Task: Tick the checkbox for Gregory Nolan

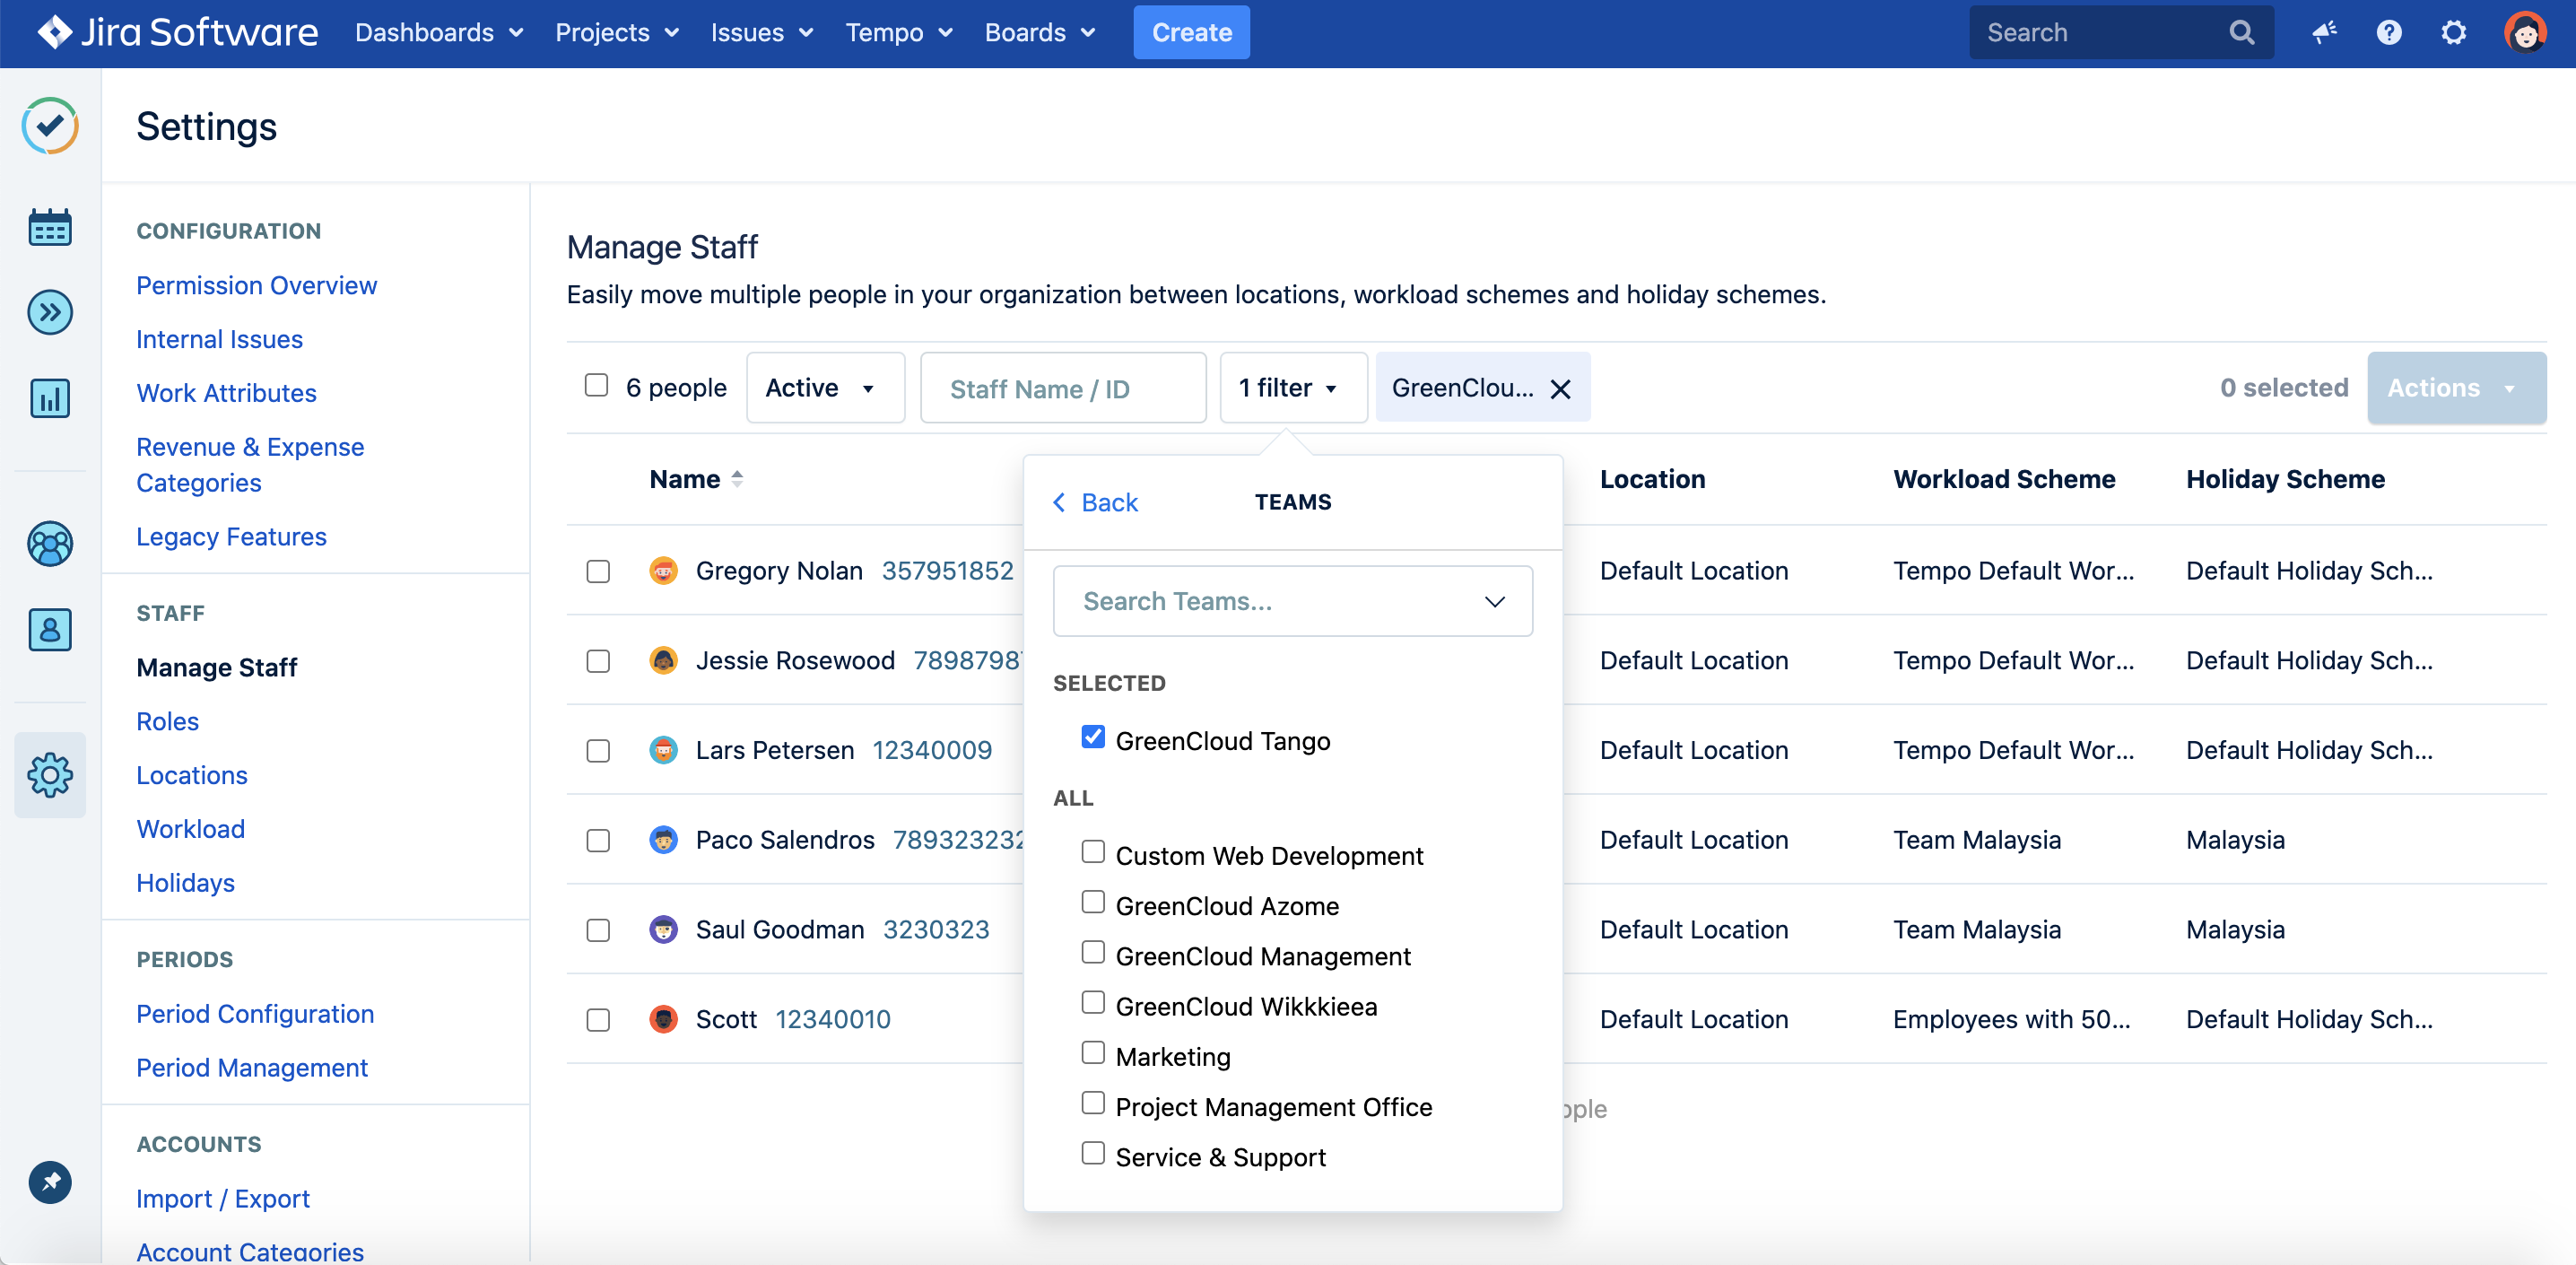Action: (x=598, y=571)
